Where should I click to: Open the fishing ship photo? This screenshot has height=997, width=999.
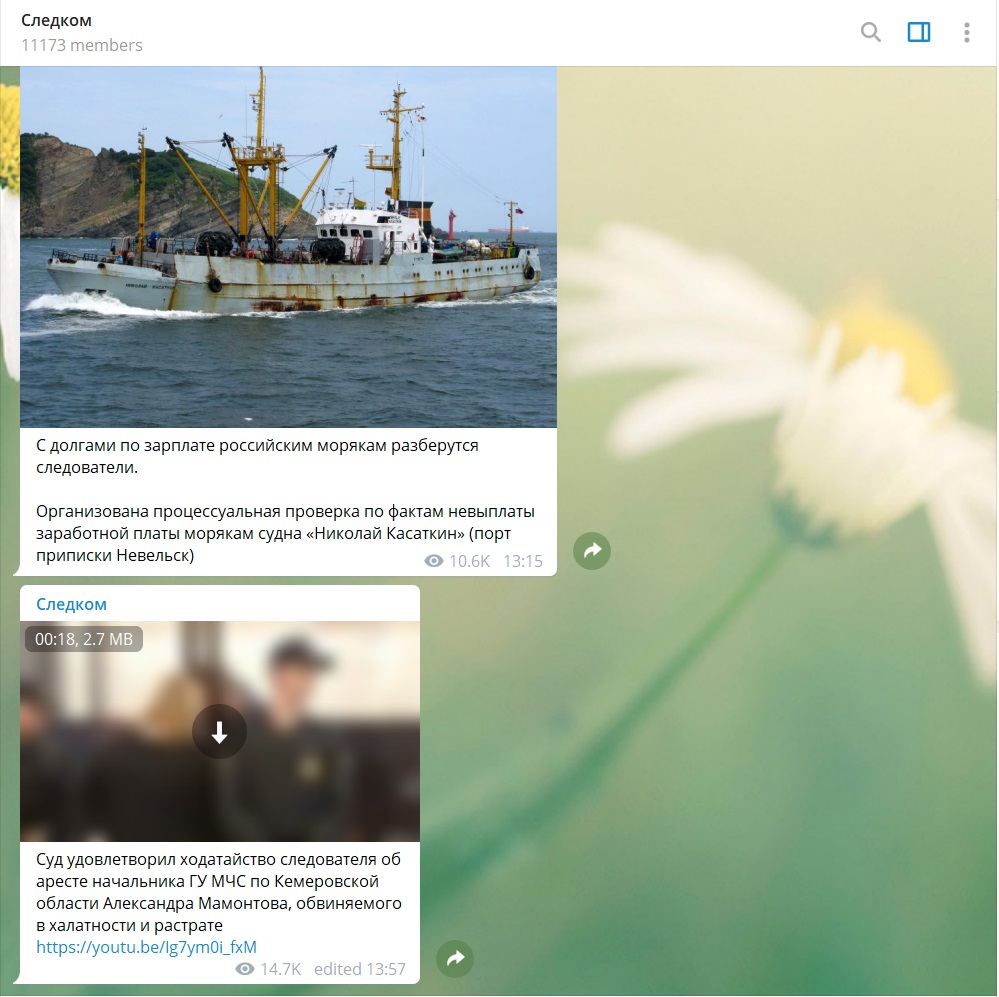click(288, 247)
